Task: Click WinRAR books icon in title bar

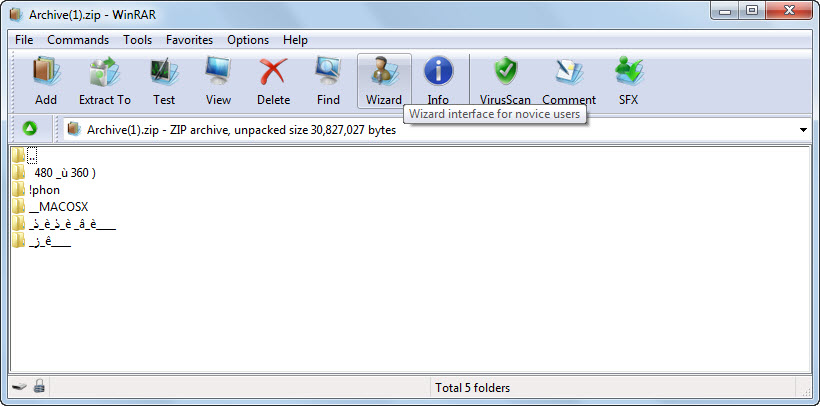Action: pos(17,15)
